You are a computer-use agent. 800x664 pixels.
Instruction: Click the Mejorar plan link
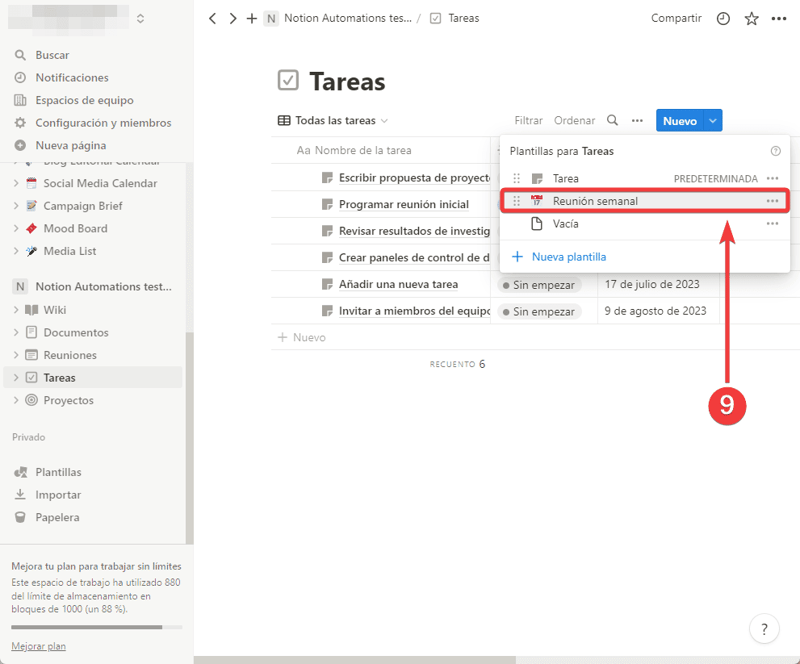tap(38, 646)
